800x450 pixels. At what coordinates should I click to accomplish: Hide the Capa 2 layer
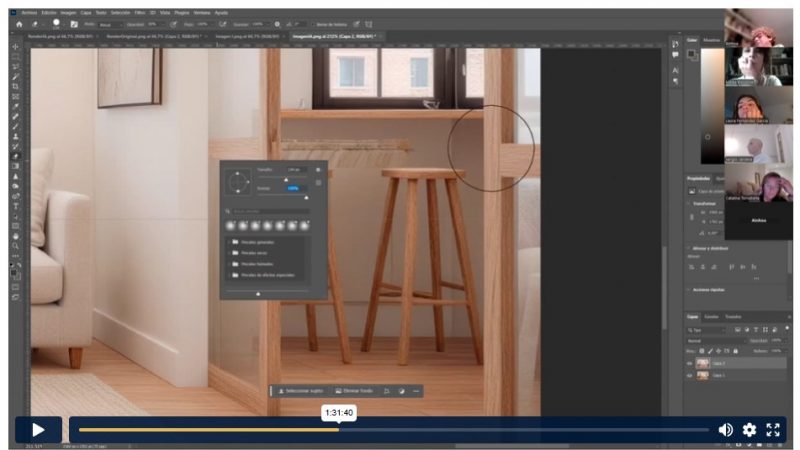[x=690, y=363]
